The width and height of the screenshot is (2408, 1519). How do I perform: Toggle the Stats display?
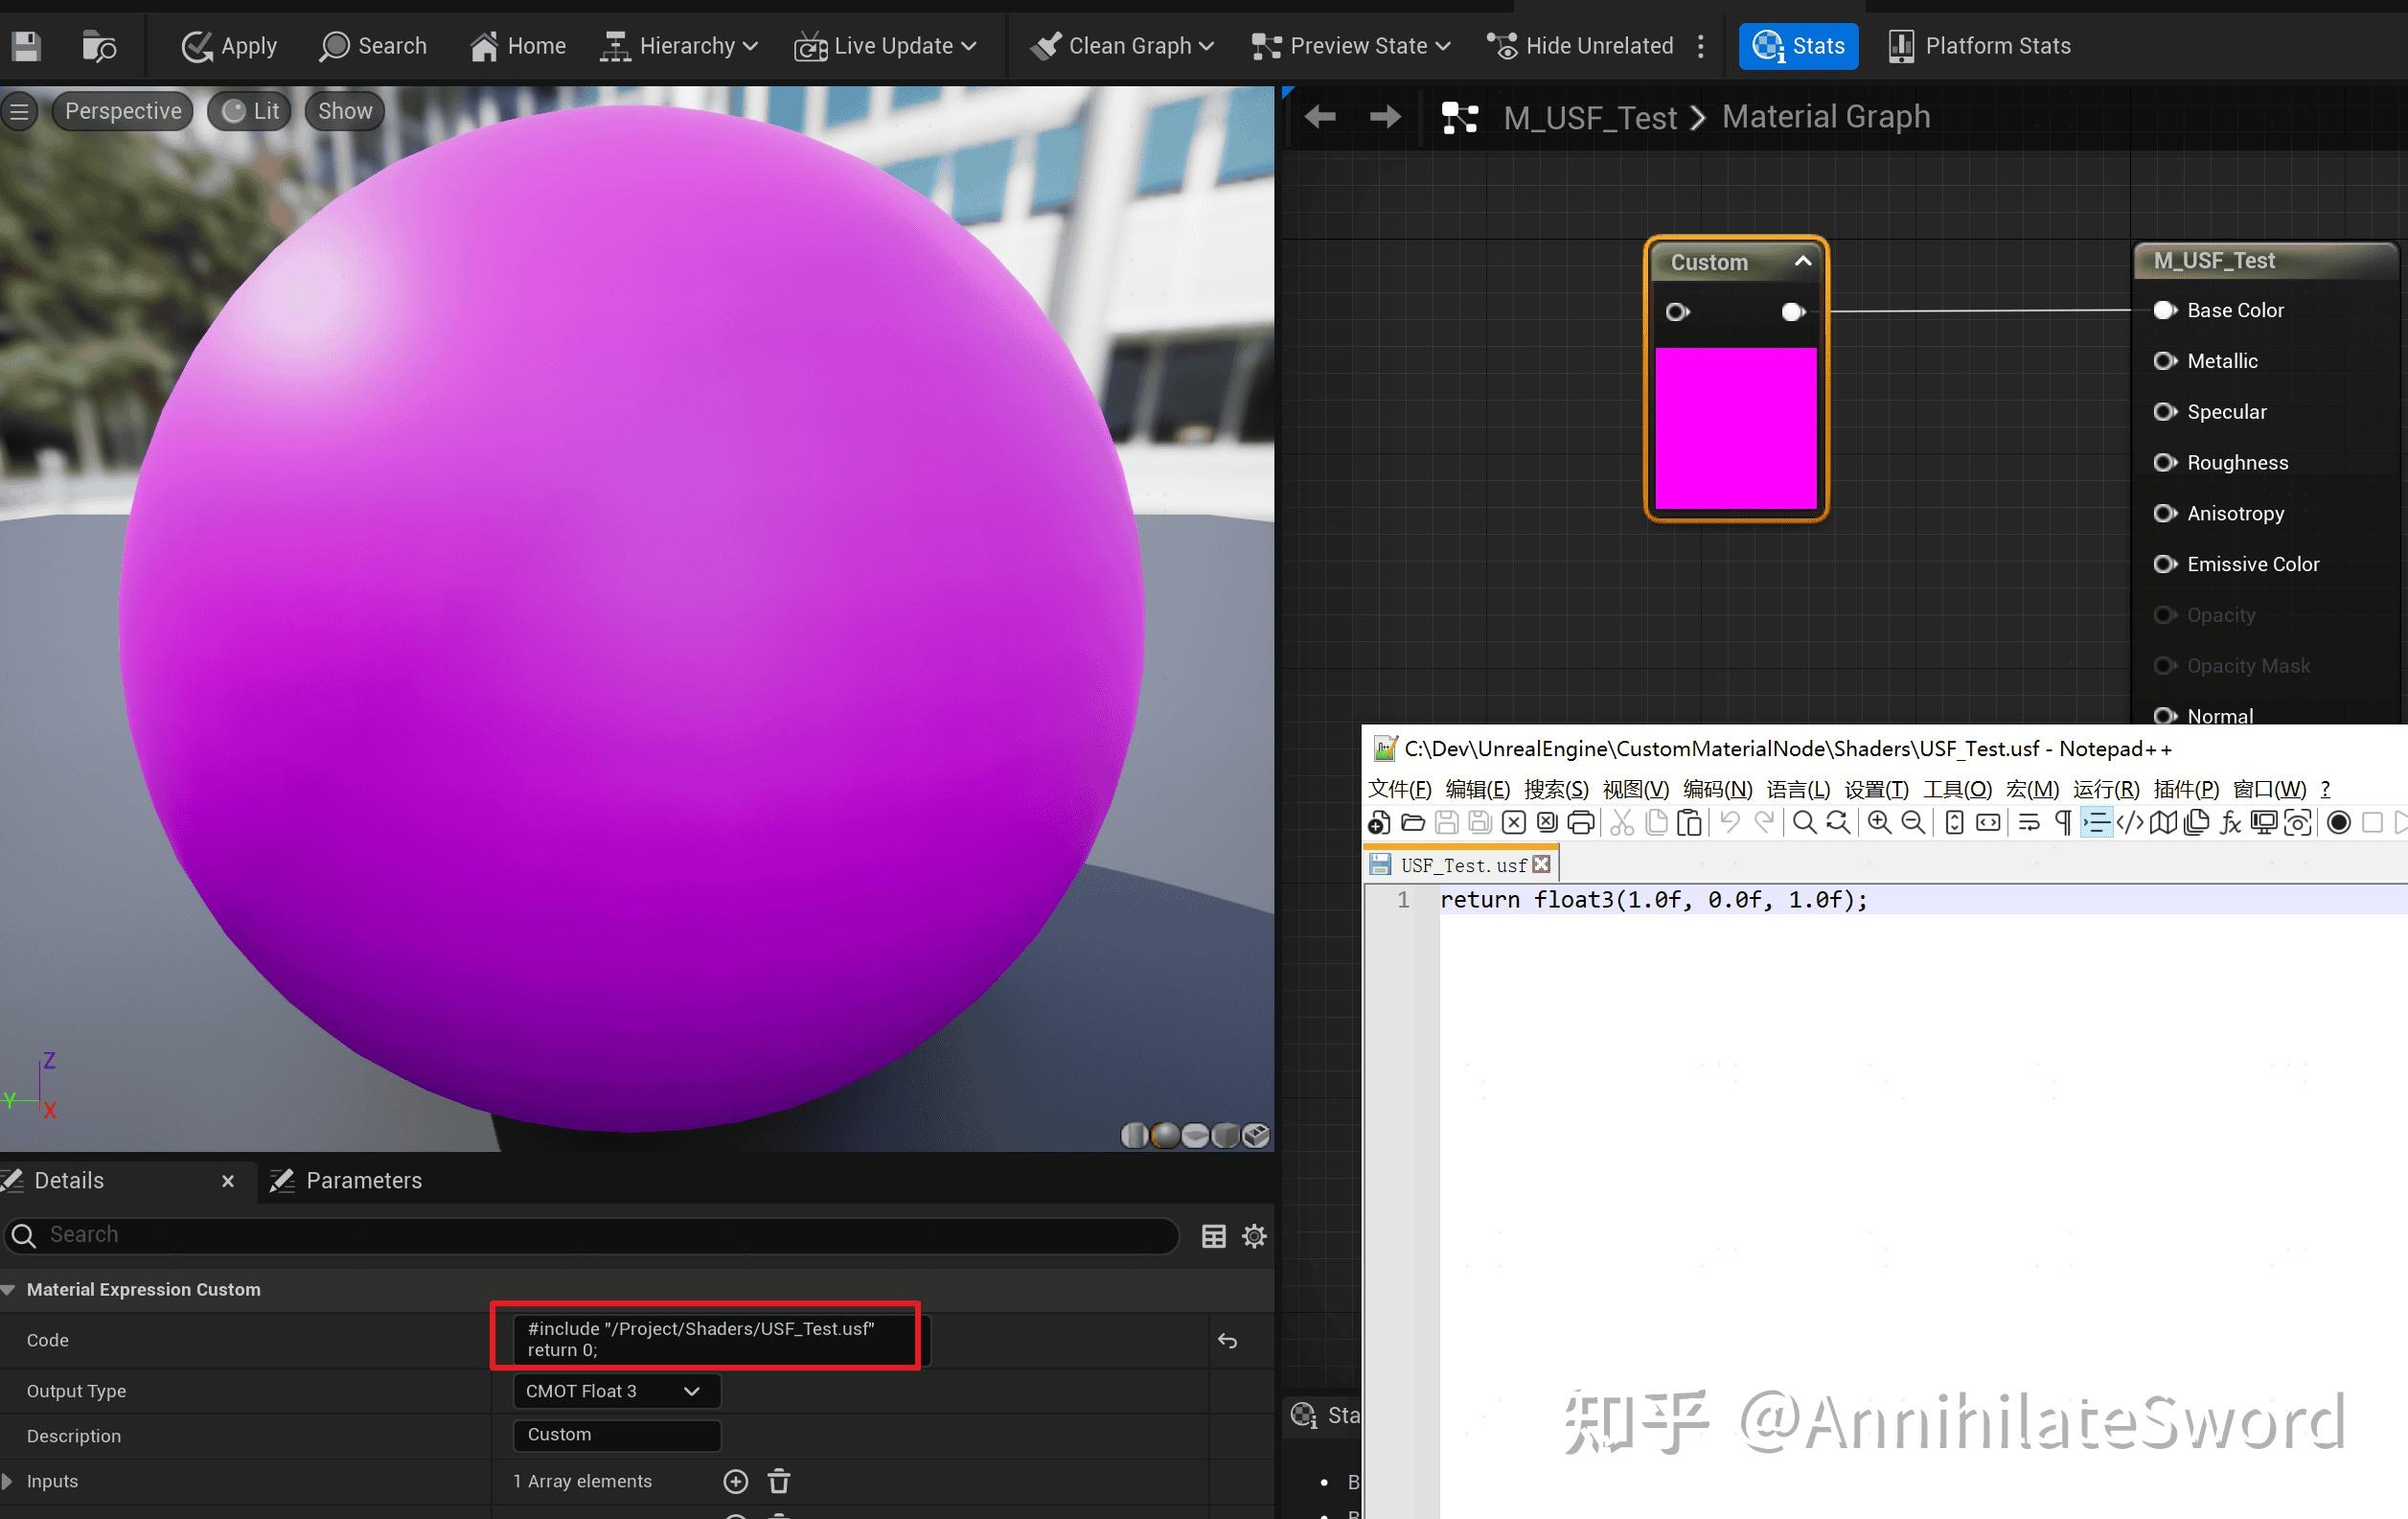pos(1797,46)
